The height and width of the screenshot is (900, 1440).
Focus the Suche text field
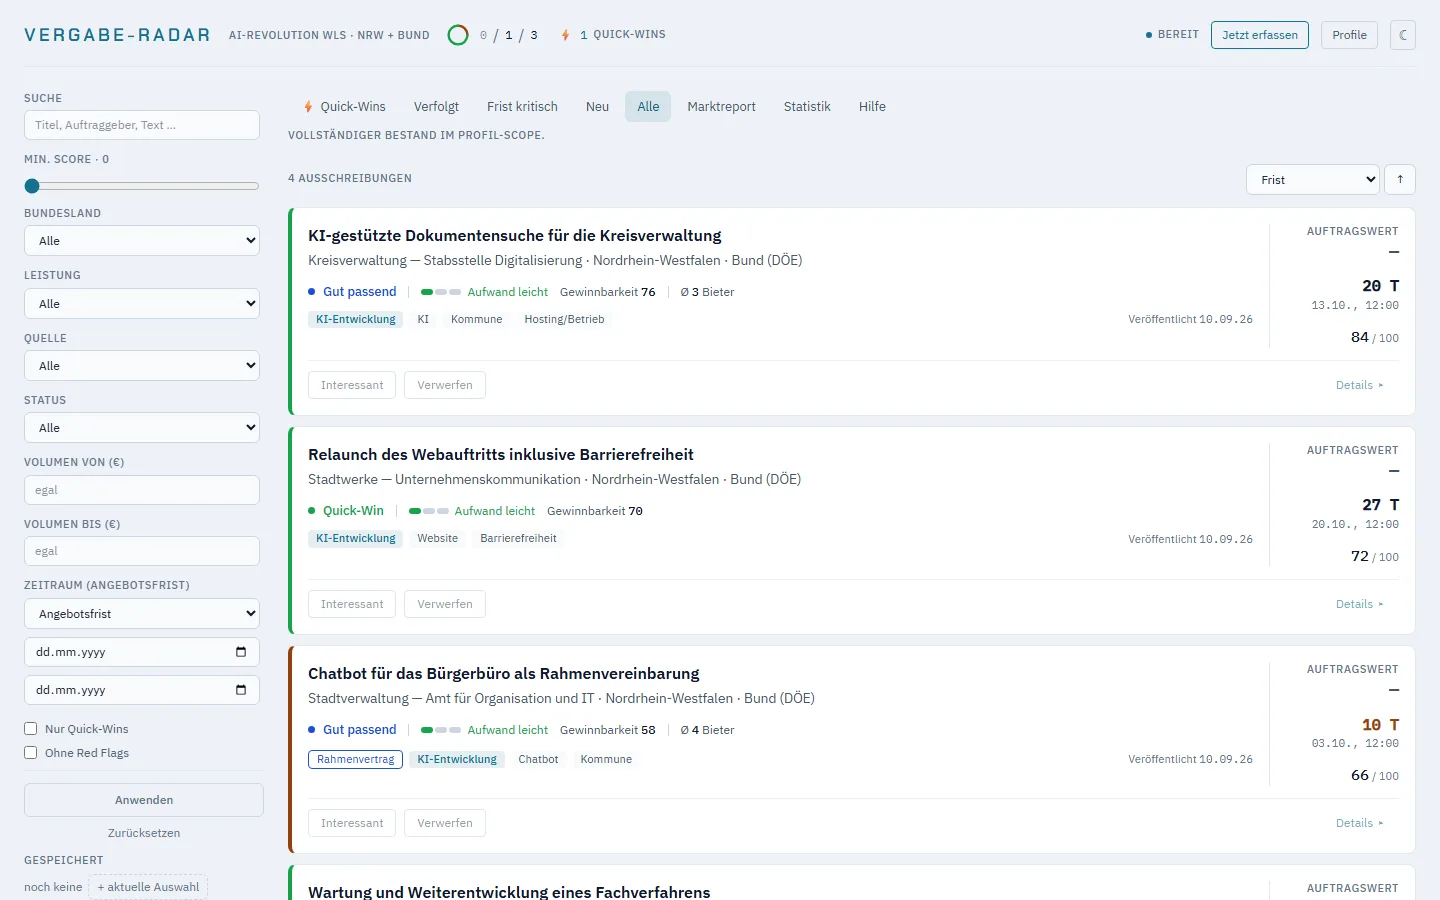tap(142, 125)
